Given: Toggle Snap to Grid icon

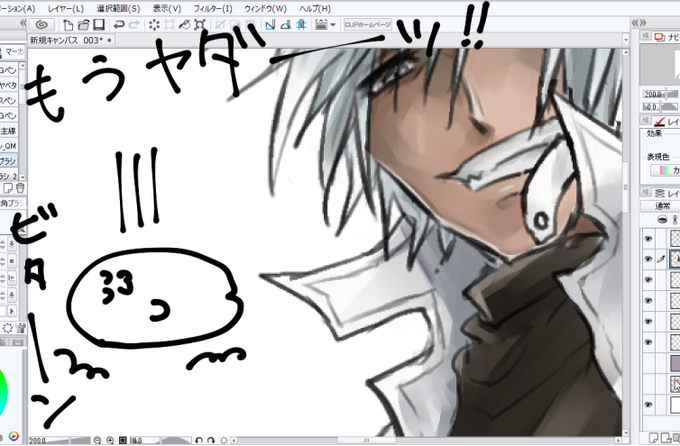Looking at the screenshot, I should pyautogui.click(x=301, y=25).
